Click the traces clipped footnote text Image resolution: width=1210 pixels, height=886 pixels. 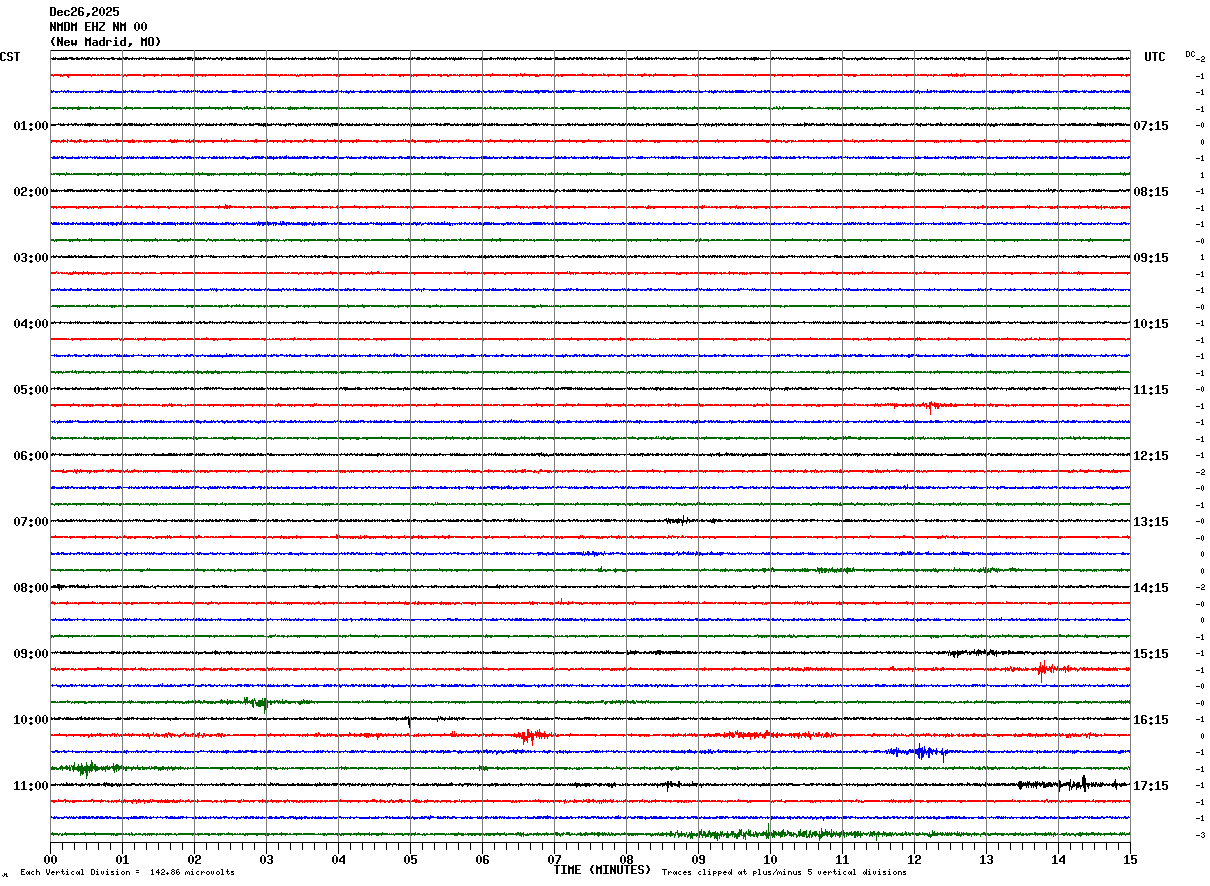(784, 873)
